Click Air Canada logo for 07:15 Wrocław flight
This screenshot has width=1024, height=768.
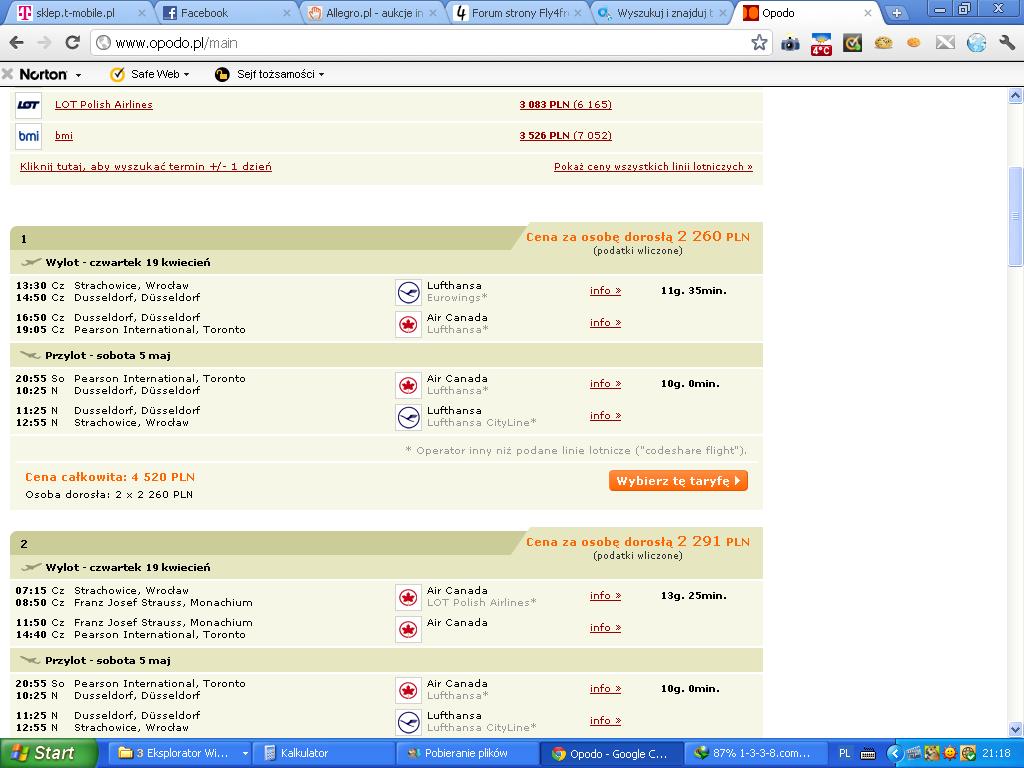408,597
